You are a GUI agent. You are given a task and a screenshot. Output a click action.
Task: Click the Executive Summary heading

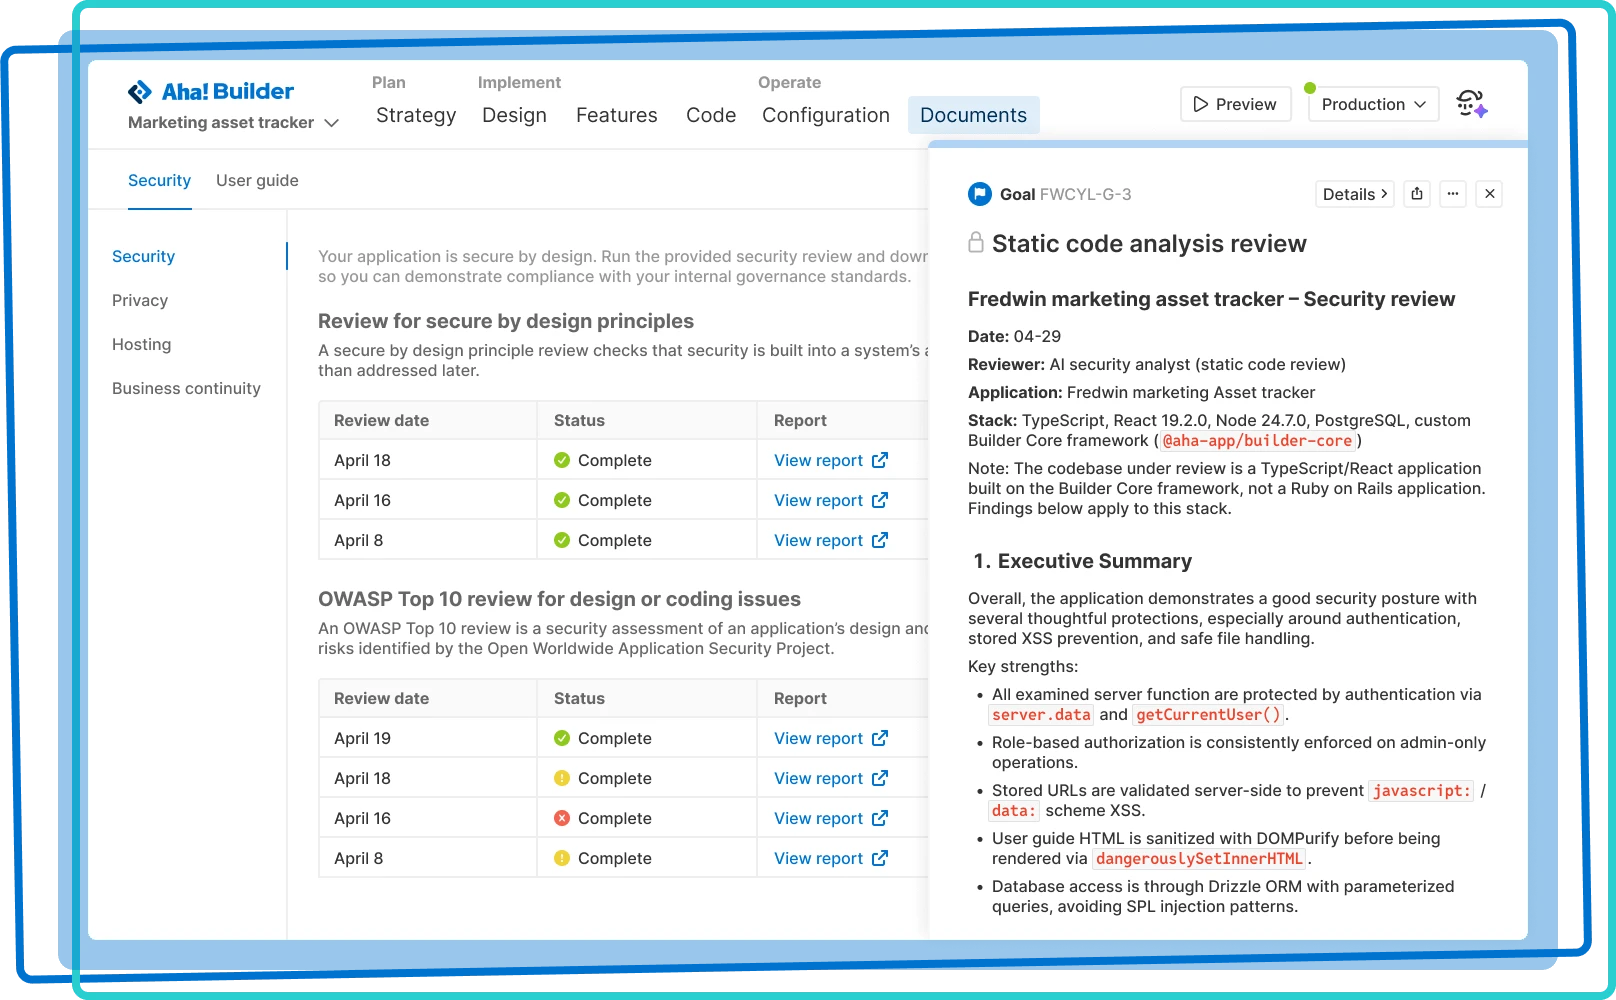click(1083, 561)
